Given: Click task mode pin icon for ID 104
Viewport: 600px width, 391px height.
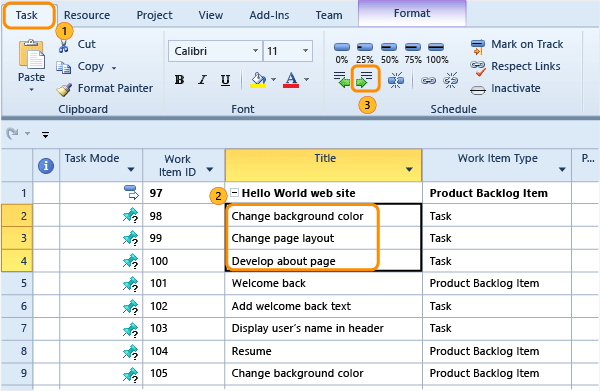Looking at the screenshot, I should (130, 352).
